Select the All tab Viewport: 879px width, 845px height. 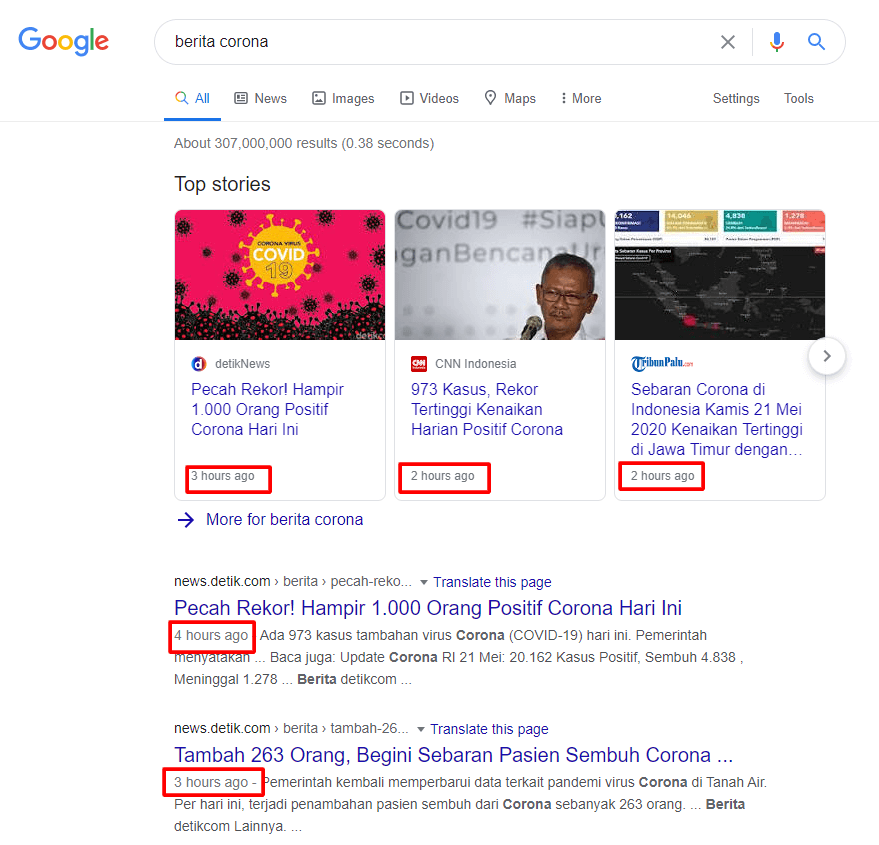point(192,99)
